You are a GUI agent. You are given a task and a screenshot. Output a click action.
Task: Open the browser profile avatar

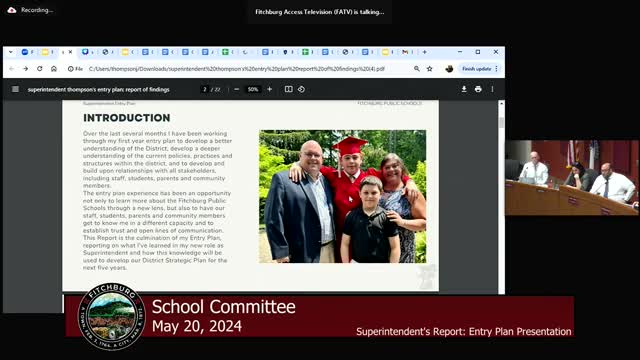(x=449, y=69)
